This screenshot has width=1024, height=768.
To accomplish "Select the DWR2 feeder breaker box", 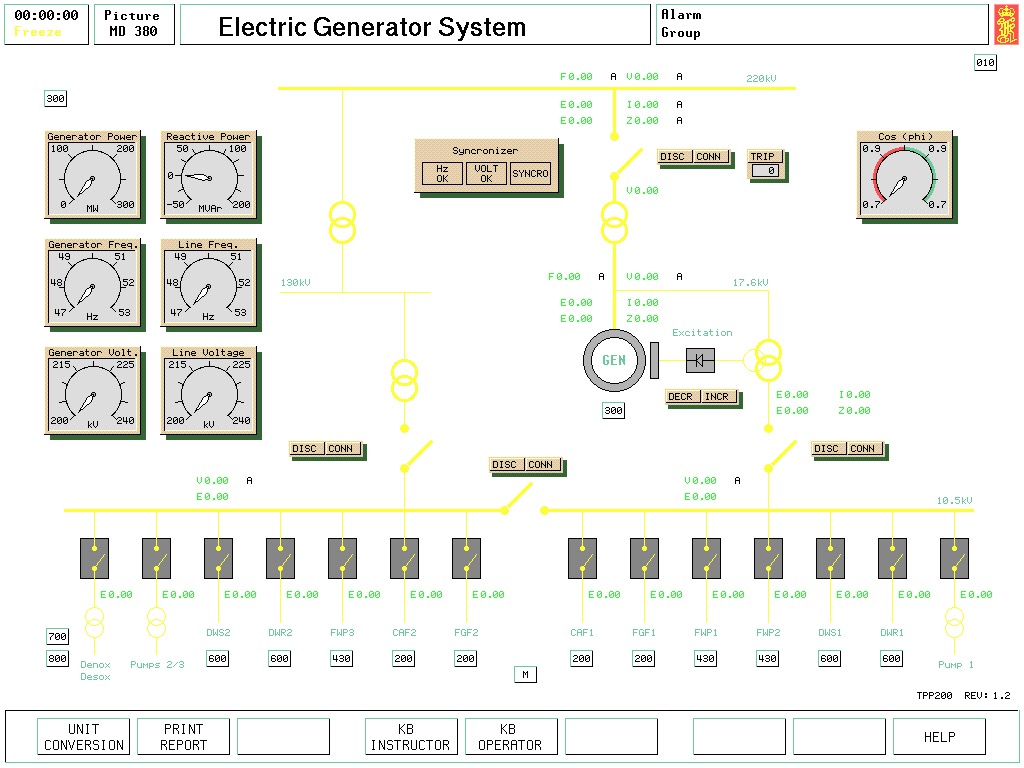I will (x=281, y=558).
